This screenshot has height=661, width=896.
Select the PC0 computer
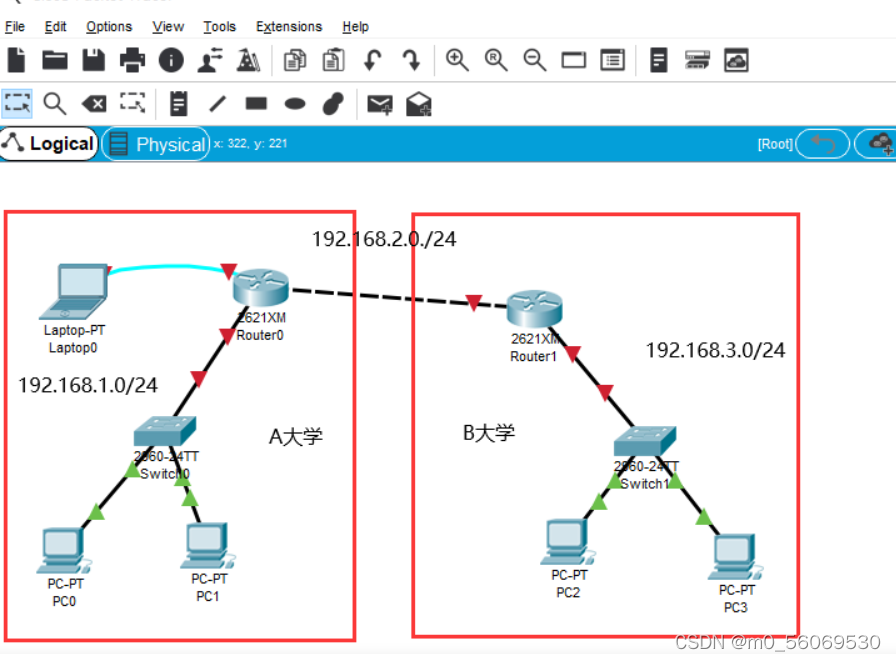[63, 551]
